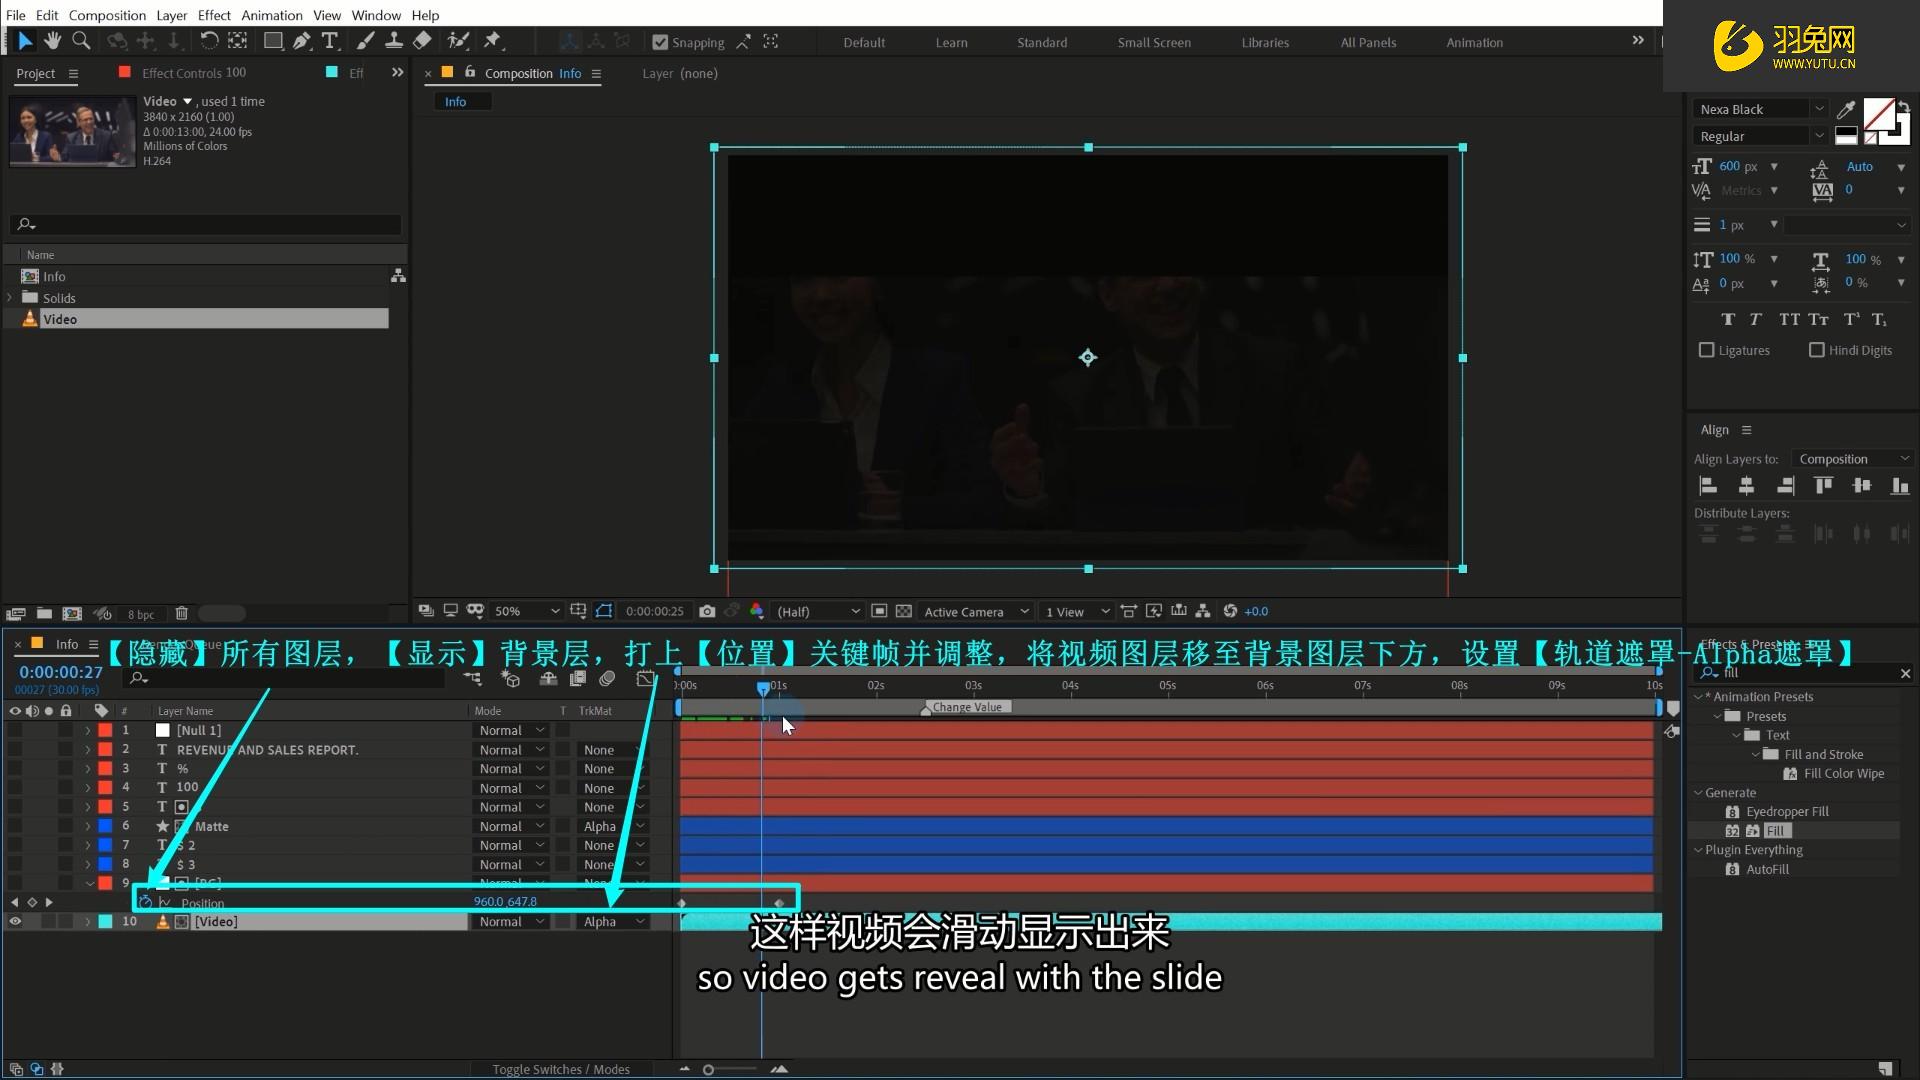This screenshot has height=1080, width=1920.
Task: Click the project panel trash icon
Action: [x=181, y=613]
